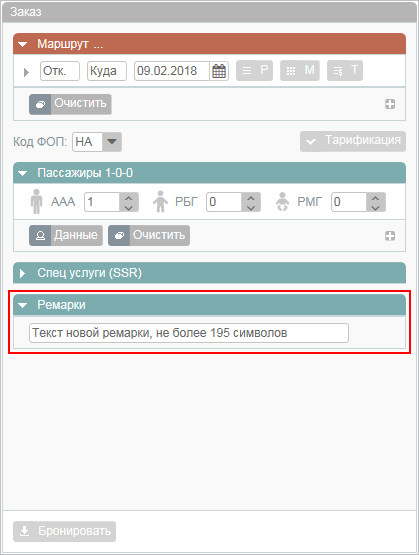Collapse the Ремарки section
419x555 pixels.
pyautogui.click(x=23, y=305)
